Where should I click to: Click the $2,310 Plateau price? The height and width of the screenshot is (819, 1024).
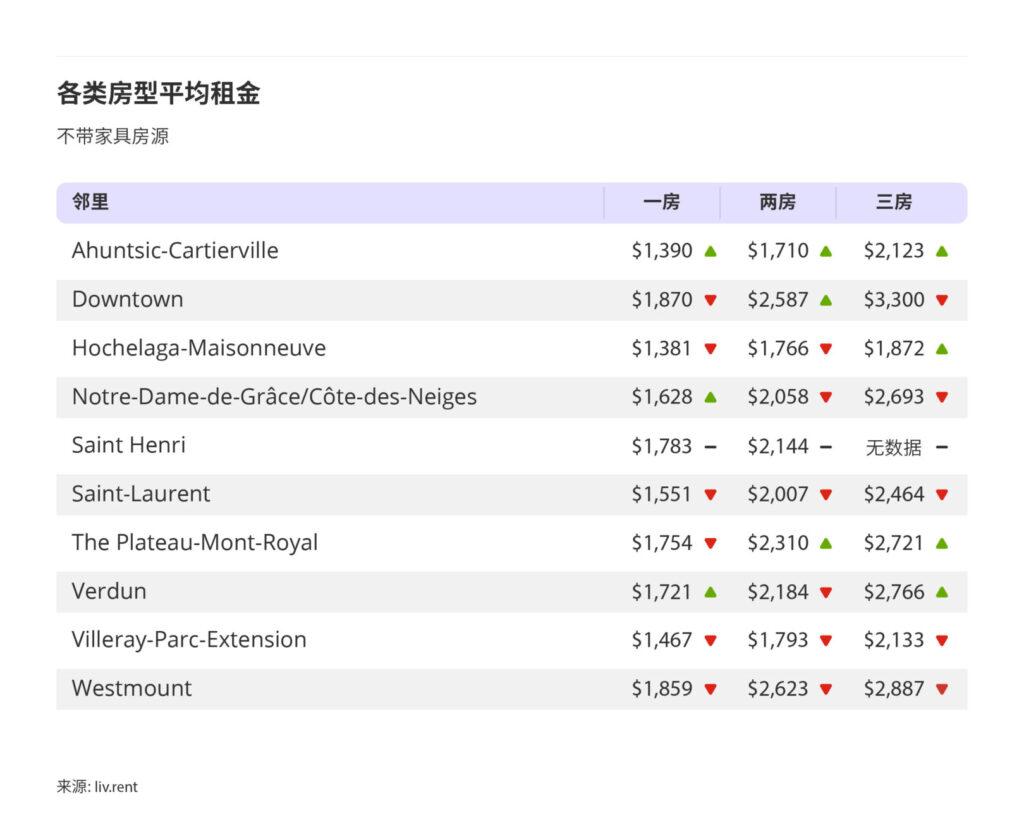coord(778,543)
